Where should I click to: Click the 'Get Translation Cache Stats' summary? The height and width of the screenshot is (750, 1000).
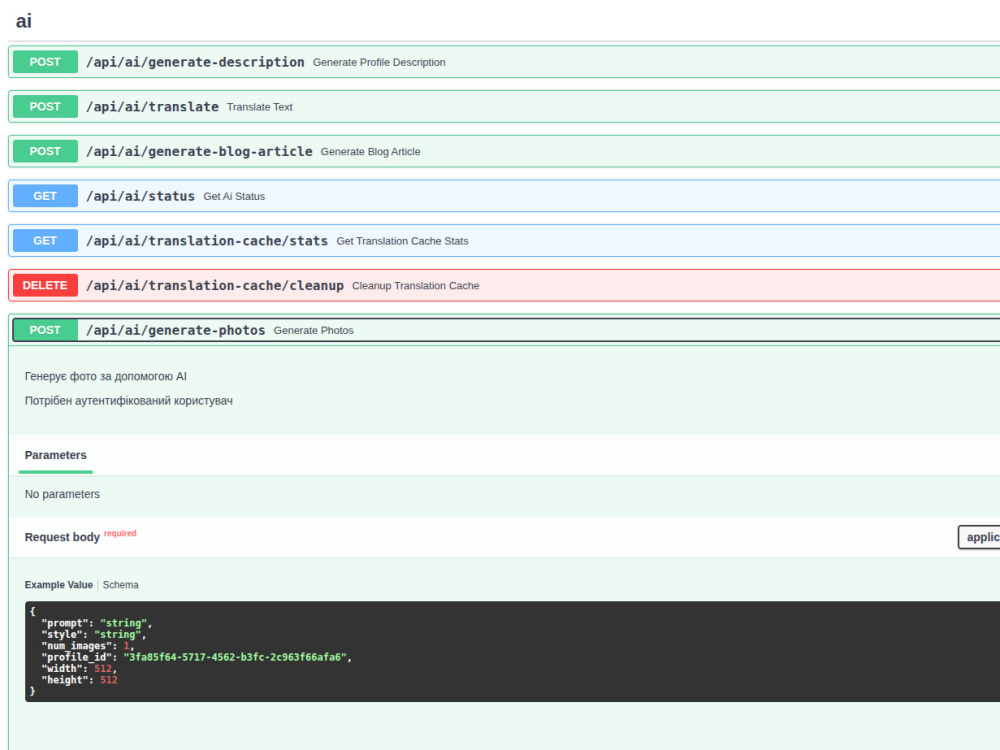(402, 241)
